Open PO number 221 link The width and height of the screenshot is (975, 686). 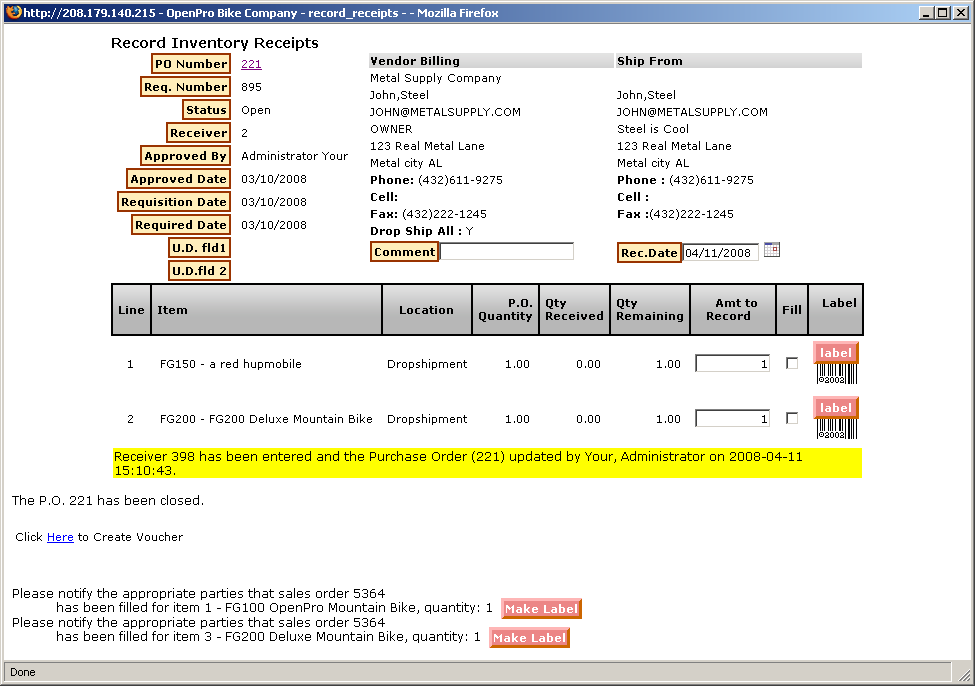251,64
